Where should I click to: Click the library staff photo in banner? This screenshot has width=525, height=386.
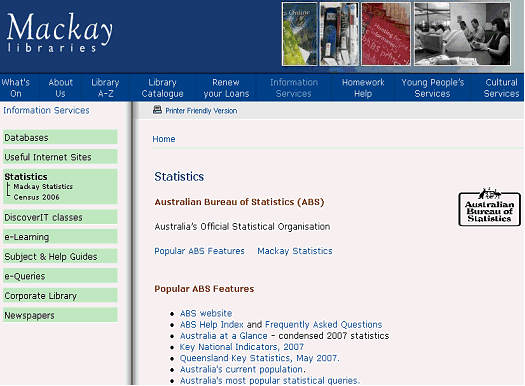coord(462,34)
